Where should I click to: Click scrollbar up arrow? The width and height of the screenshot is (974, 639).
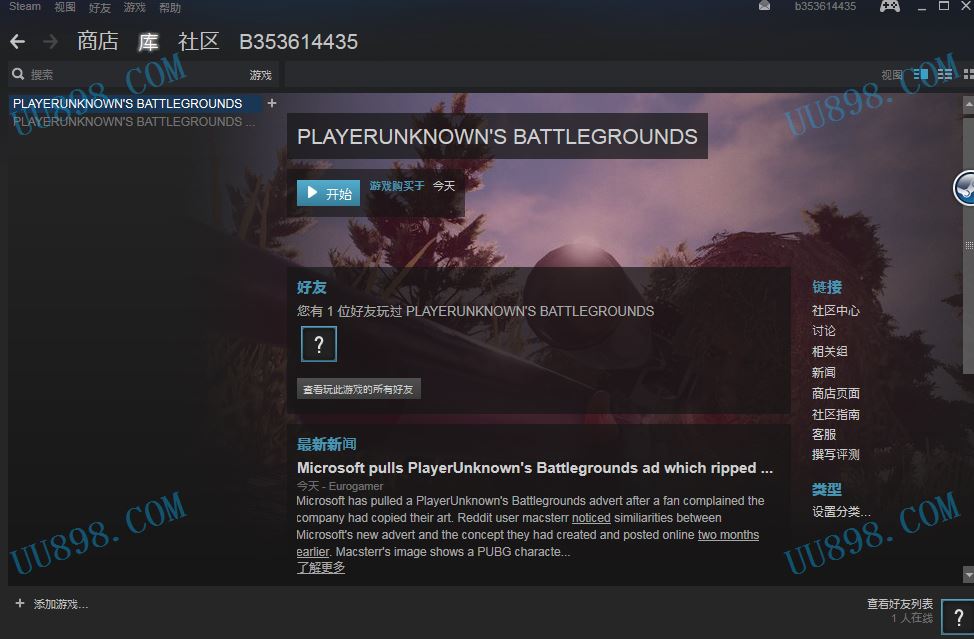coord(968,105)
